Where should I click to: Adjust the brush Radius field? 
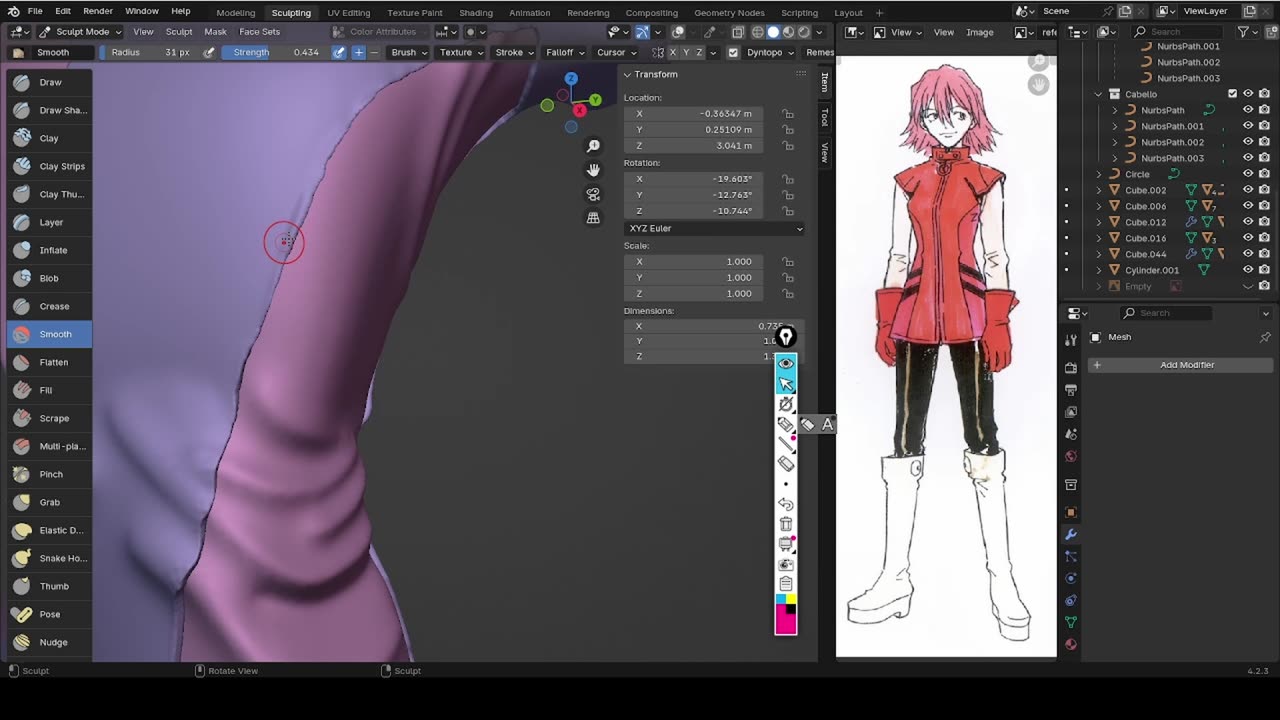(150, 52)
